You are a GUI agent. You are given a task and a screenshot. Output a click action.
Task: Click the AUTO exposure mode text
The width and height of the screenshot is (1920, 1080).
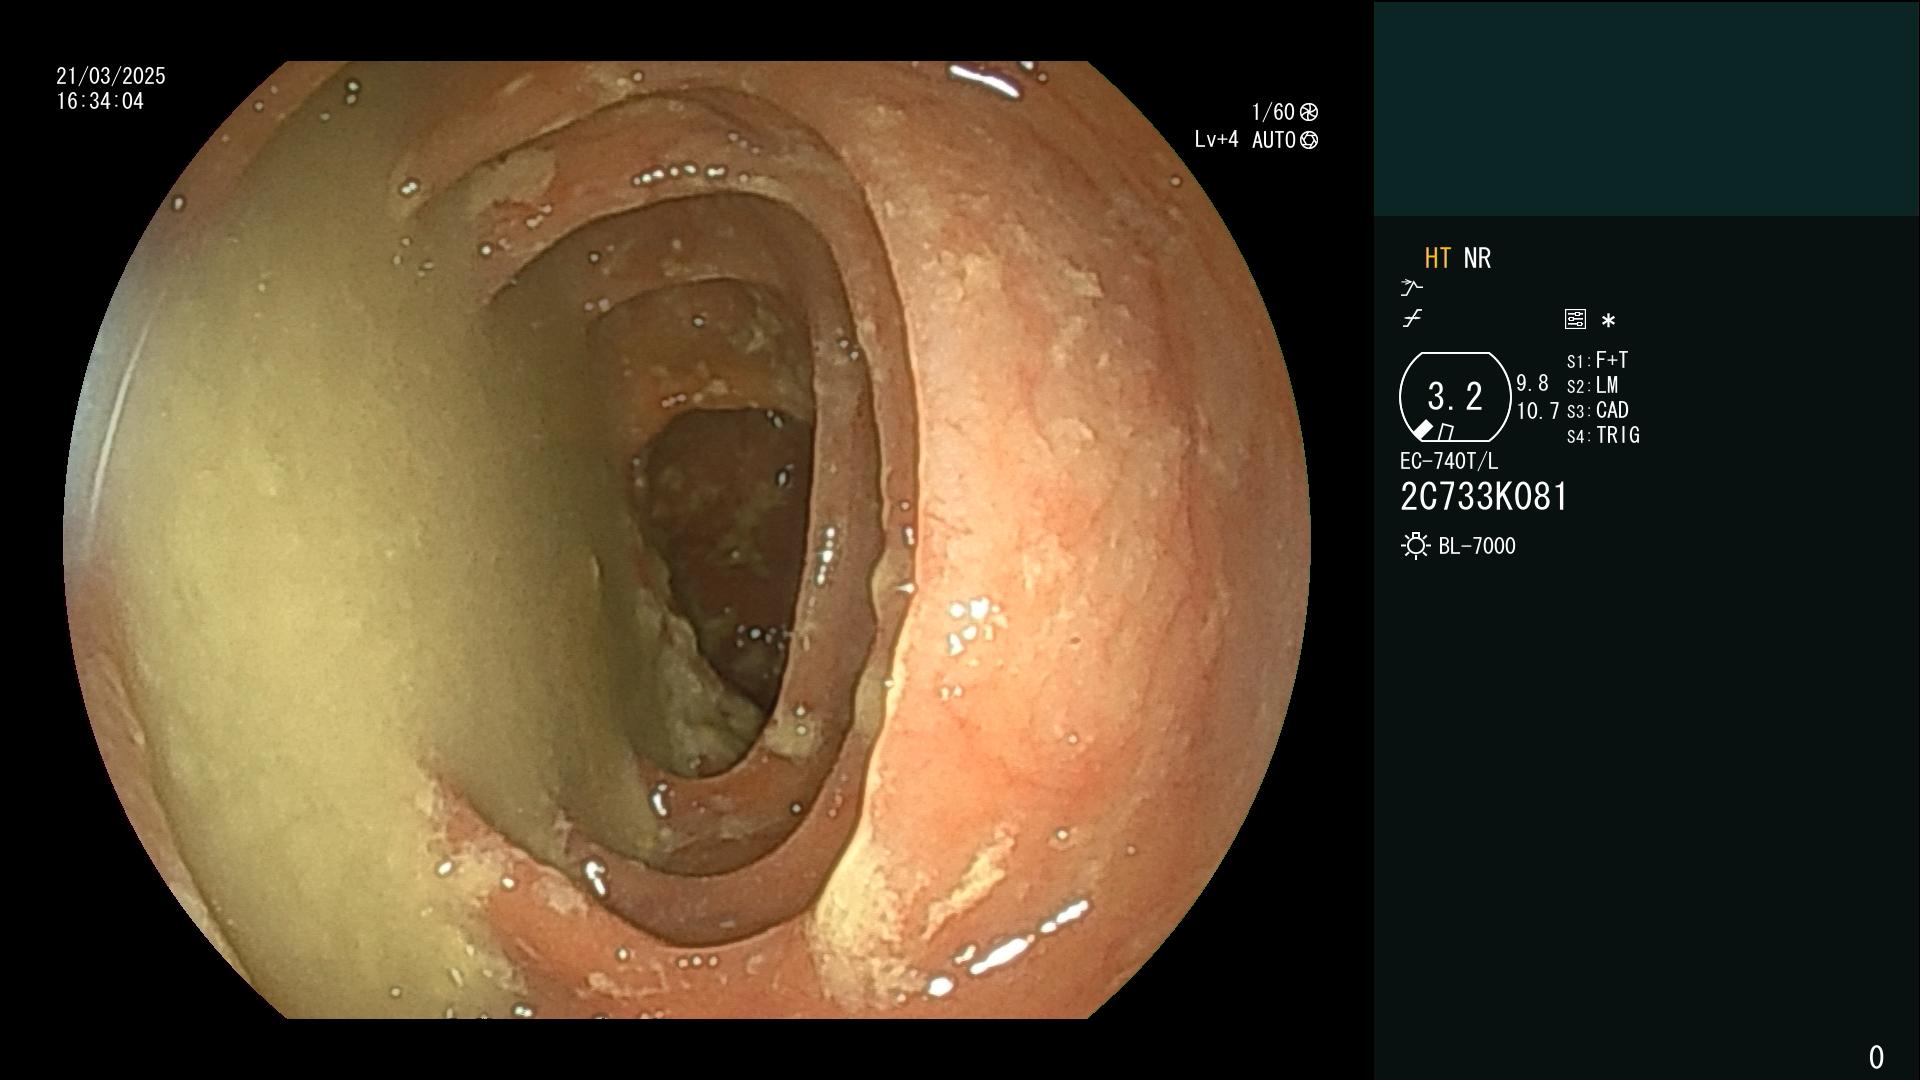point(1274,140)
